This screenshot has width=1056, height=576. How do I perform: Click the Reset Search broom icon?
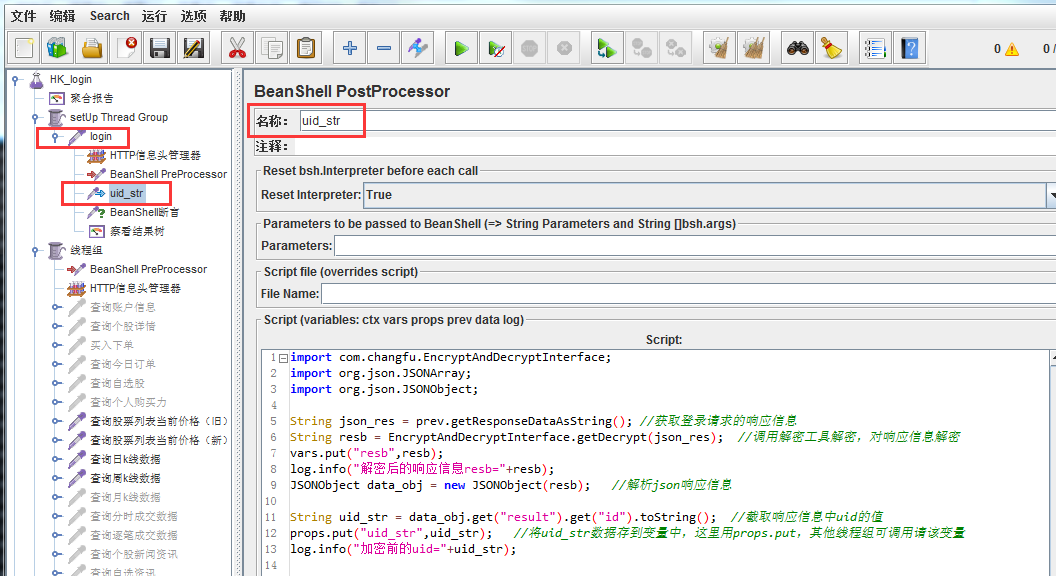point(832,48)
